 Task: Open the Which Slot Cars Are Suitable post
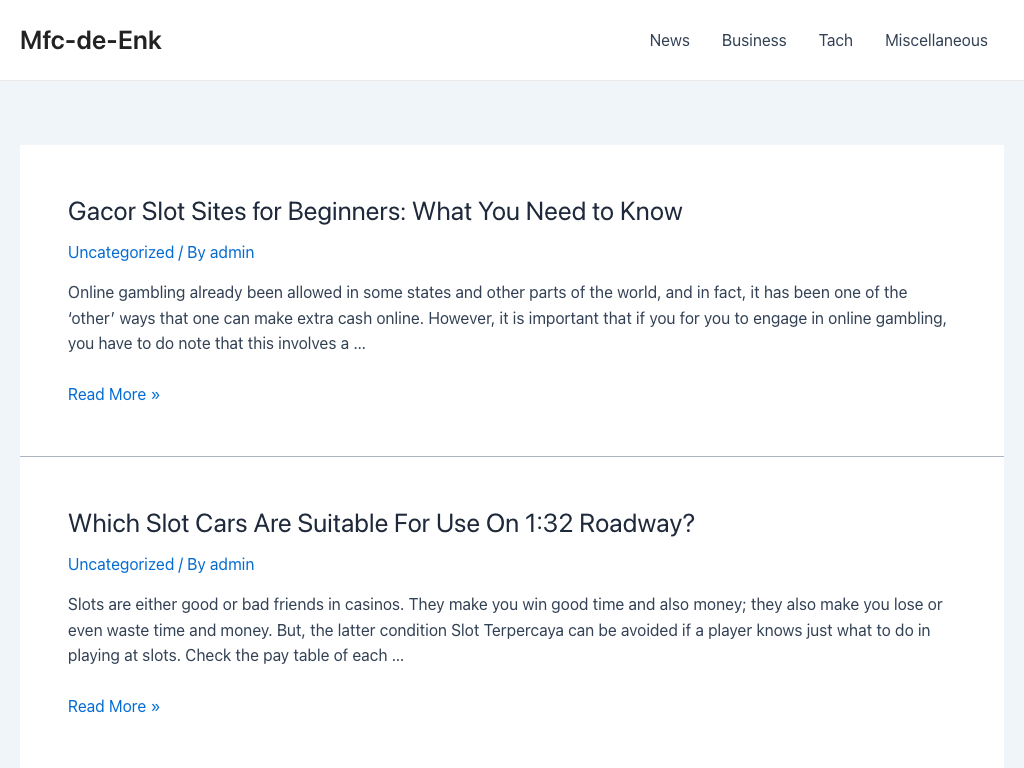(381, 523)
